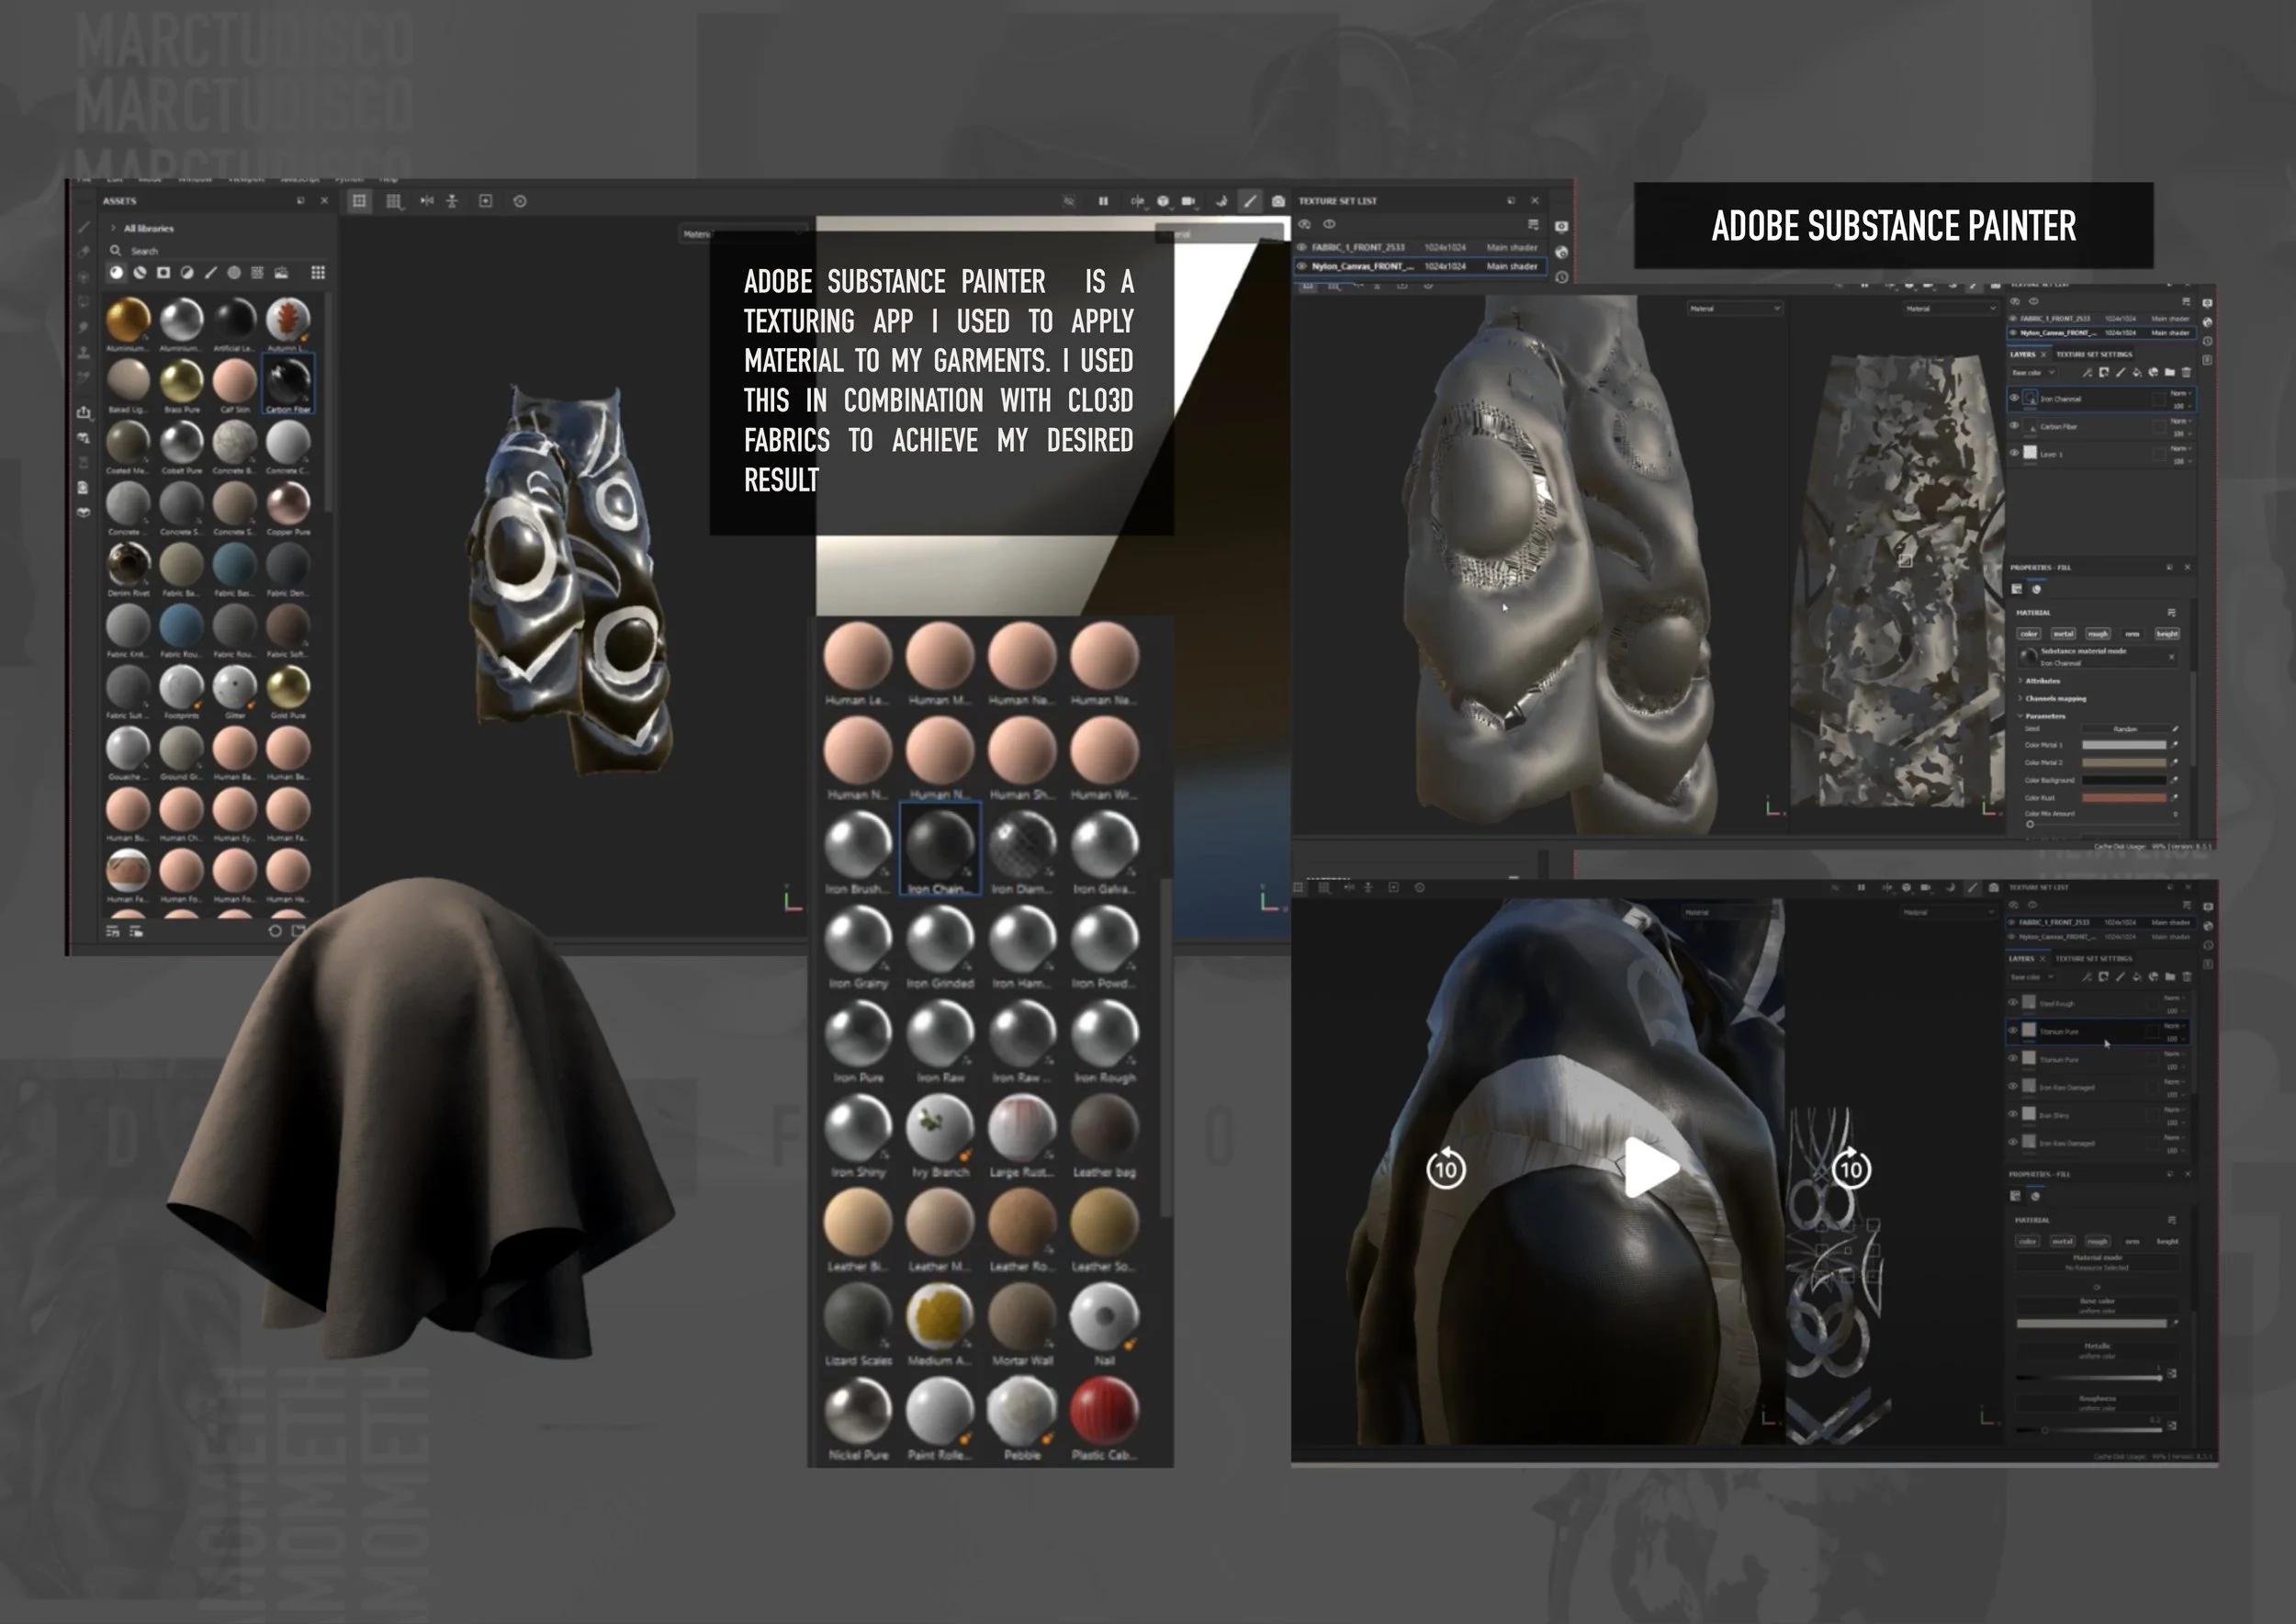Select the Carbon Fiber material thumbnail
This screenshot has width=2296, height=1624.
(x=288, y=383)
